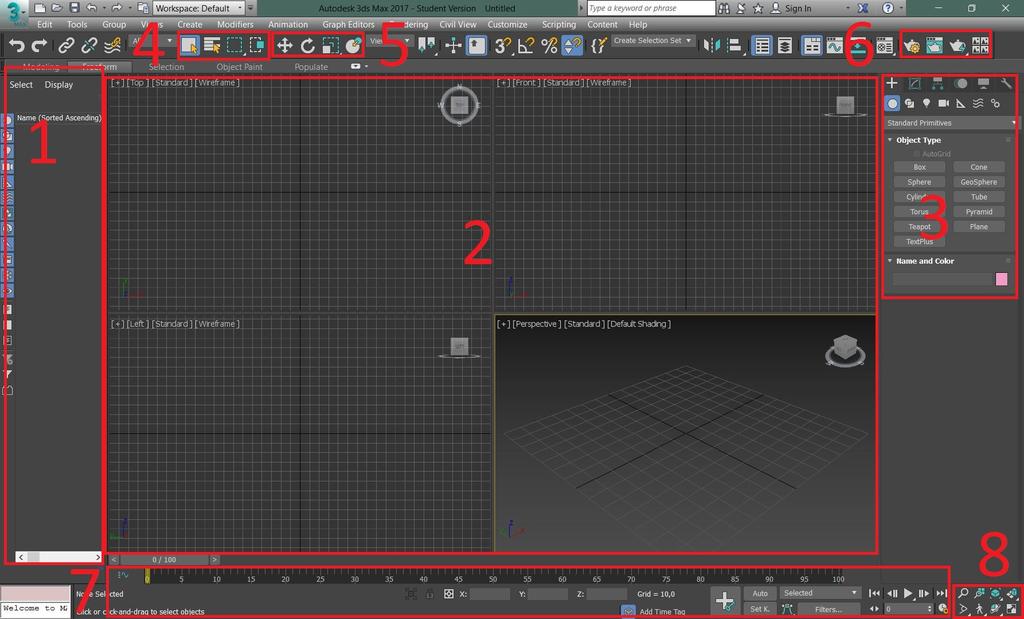Toggle Window/Crossing selection mode
Image resolution: width=1024 pixels, height=619 pixels.
point(257,45)
